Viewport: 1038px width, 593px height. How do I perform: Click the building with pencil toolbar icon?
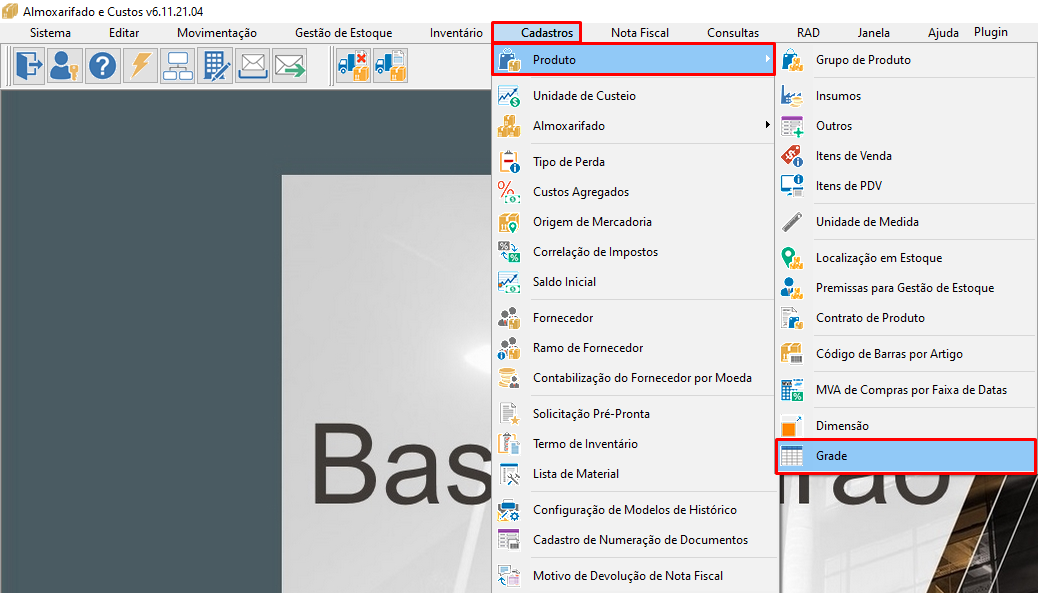coord(215,66)
